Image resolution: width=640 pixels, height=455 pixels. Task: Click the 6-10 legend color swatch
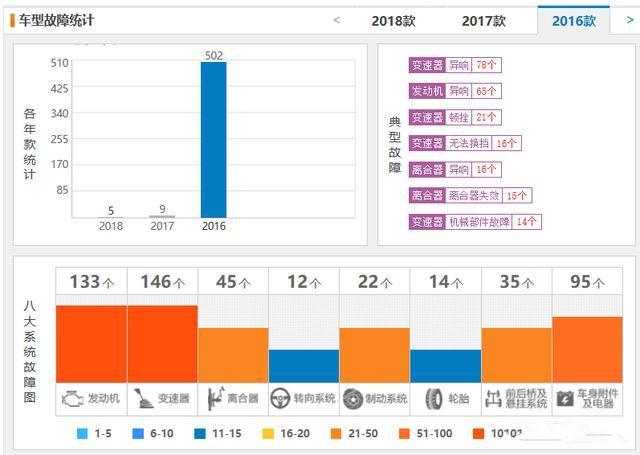point(138,434)
